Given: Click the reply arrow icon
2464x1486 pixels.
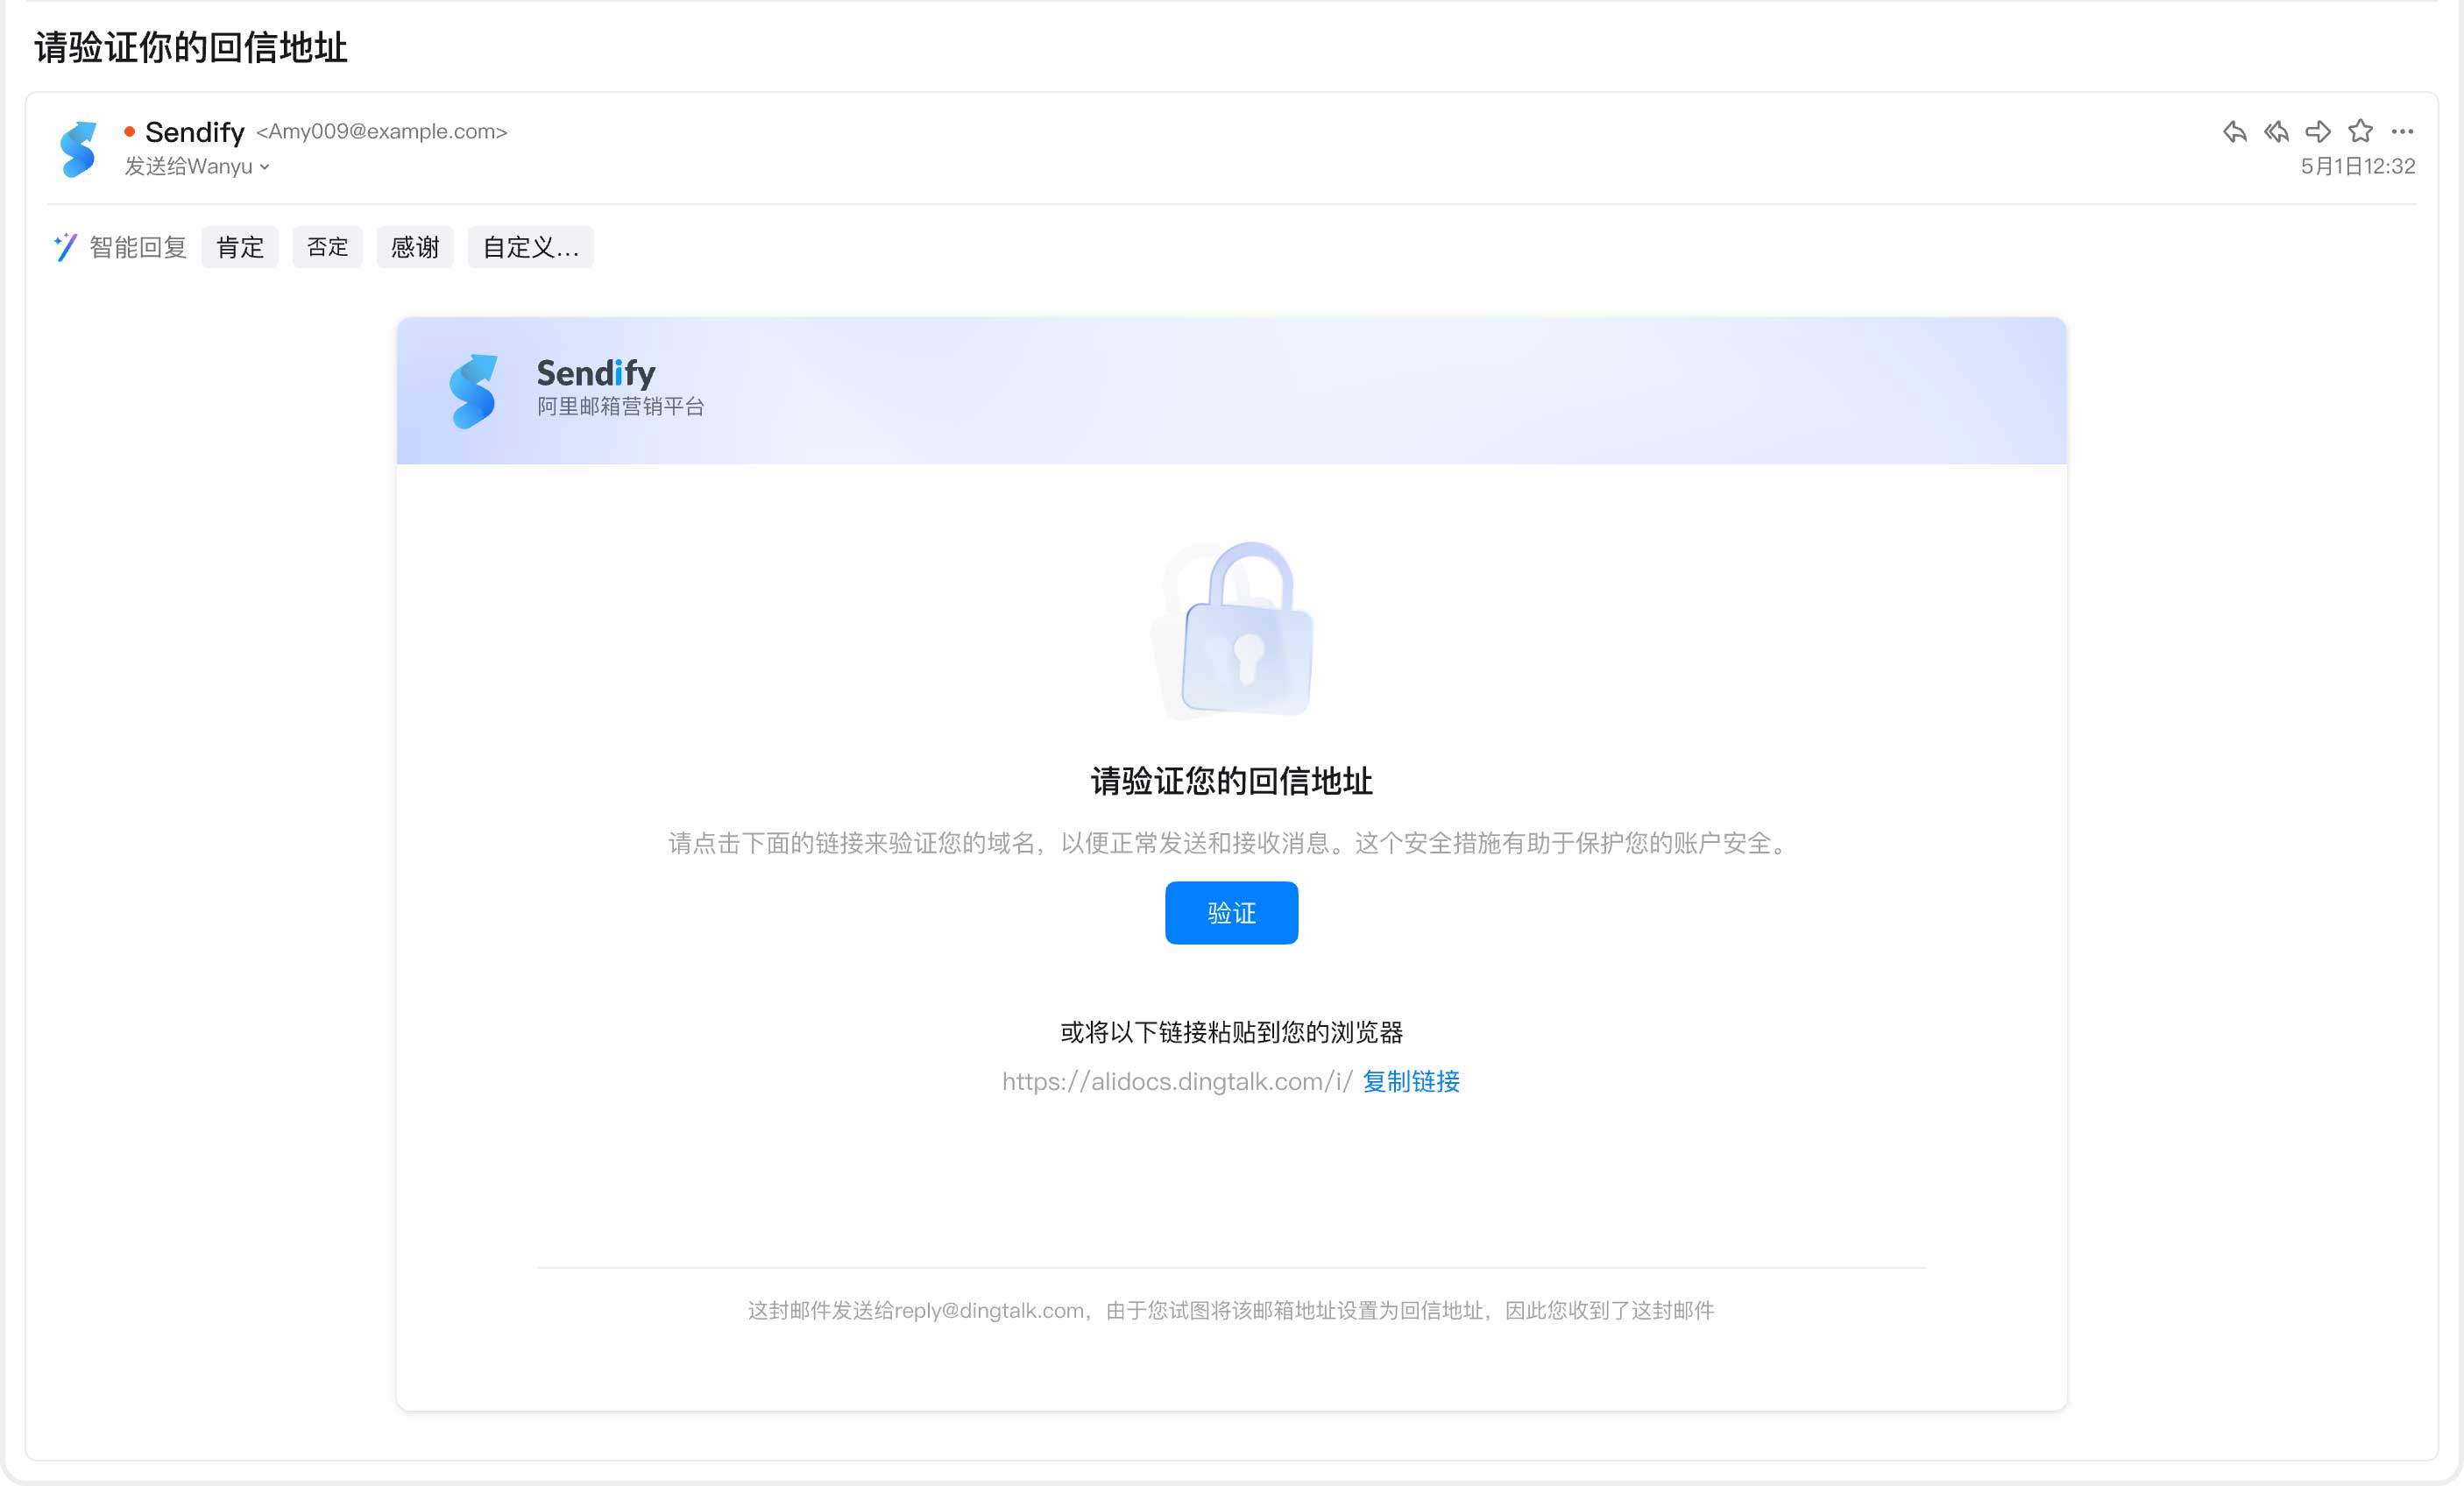Looking at the screenshot, I should (2234, 132).
